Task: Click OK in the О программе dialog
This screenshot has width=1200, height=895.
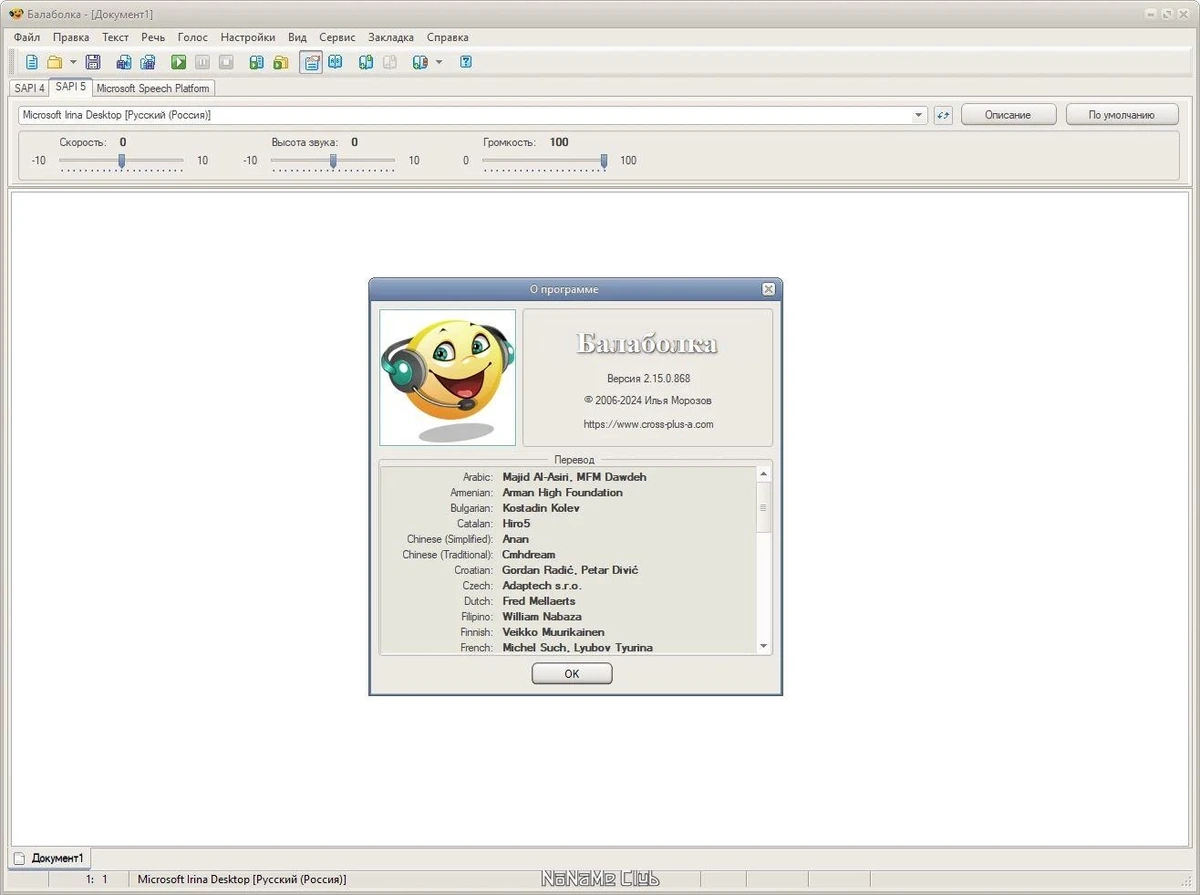Action: point(572,674)
